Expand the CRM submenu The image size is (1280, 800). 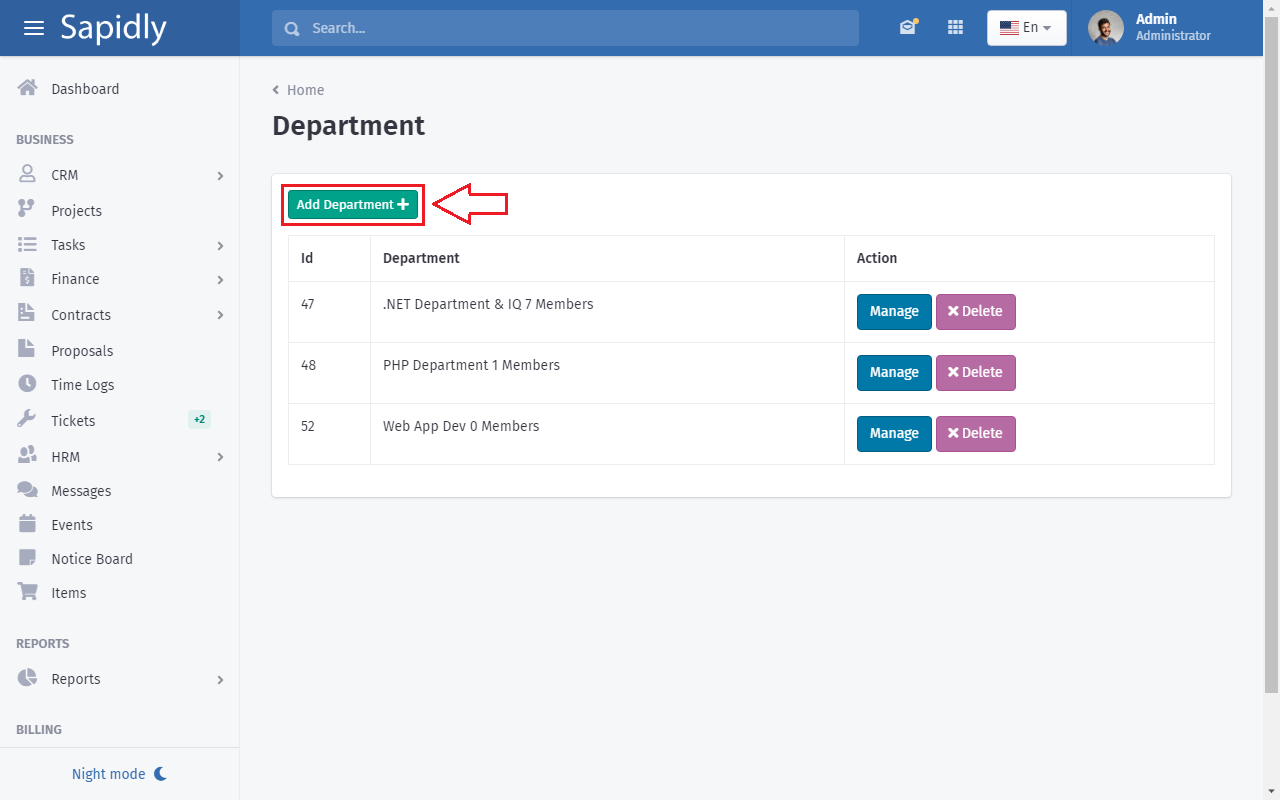pyautogui.click(x=220, y=176)
